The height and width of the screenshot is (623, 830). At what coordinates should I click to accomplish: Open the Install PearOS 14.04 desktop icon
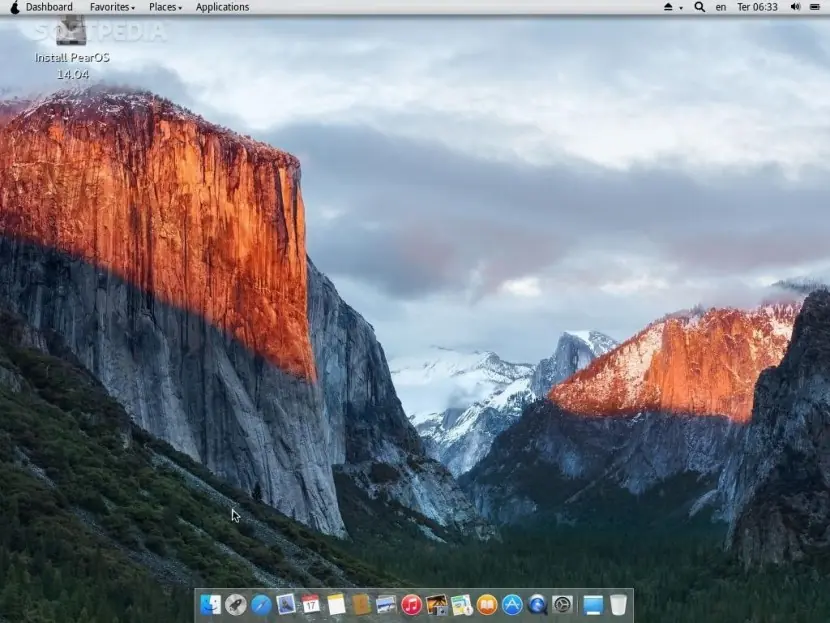click(72, 48)
